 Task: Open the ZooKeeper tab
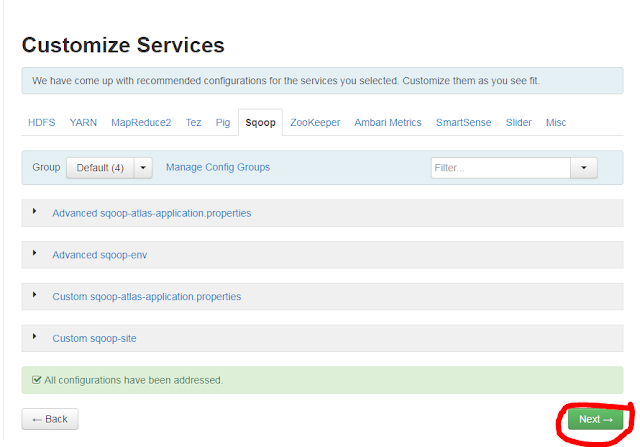(315, 122)
